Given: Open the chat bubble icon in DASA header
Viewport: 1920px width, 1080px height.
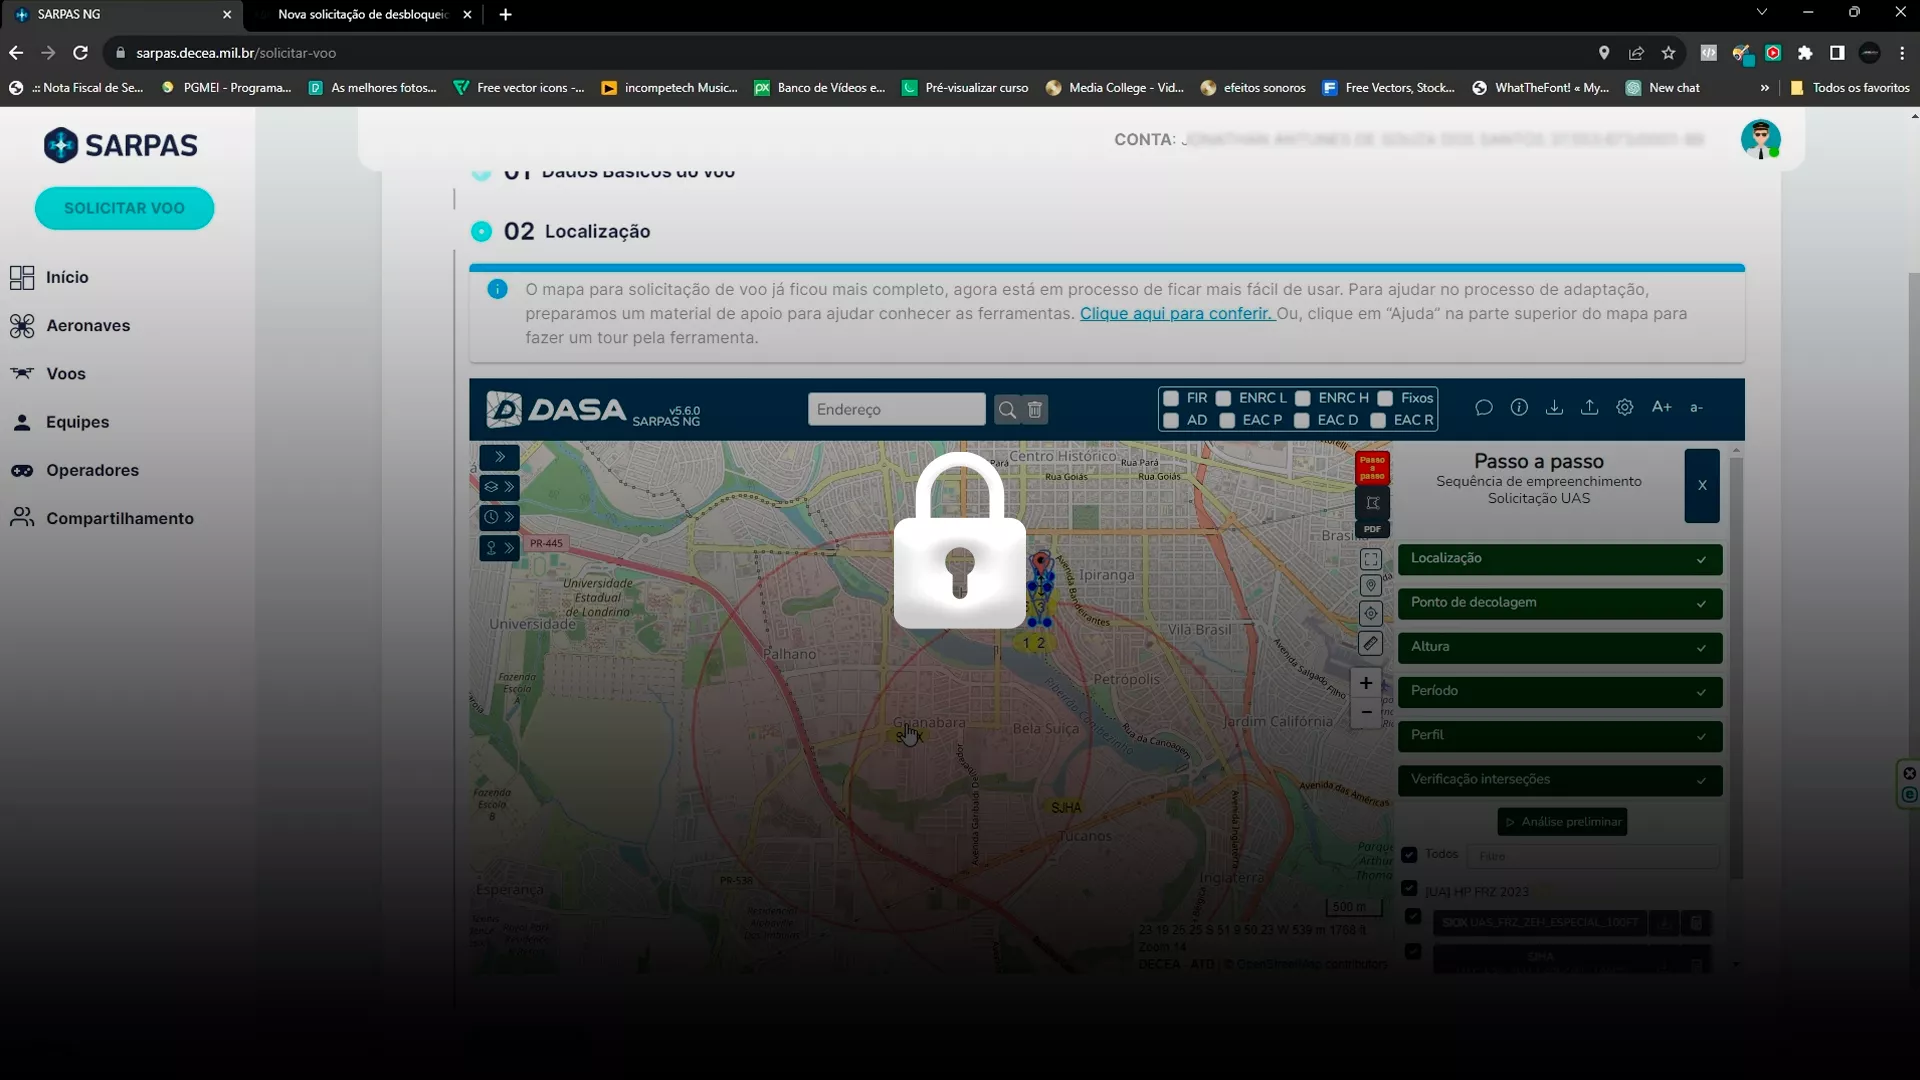Looking at the screenshot, I should pyautogui.click(x=1484, y=408).
